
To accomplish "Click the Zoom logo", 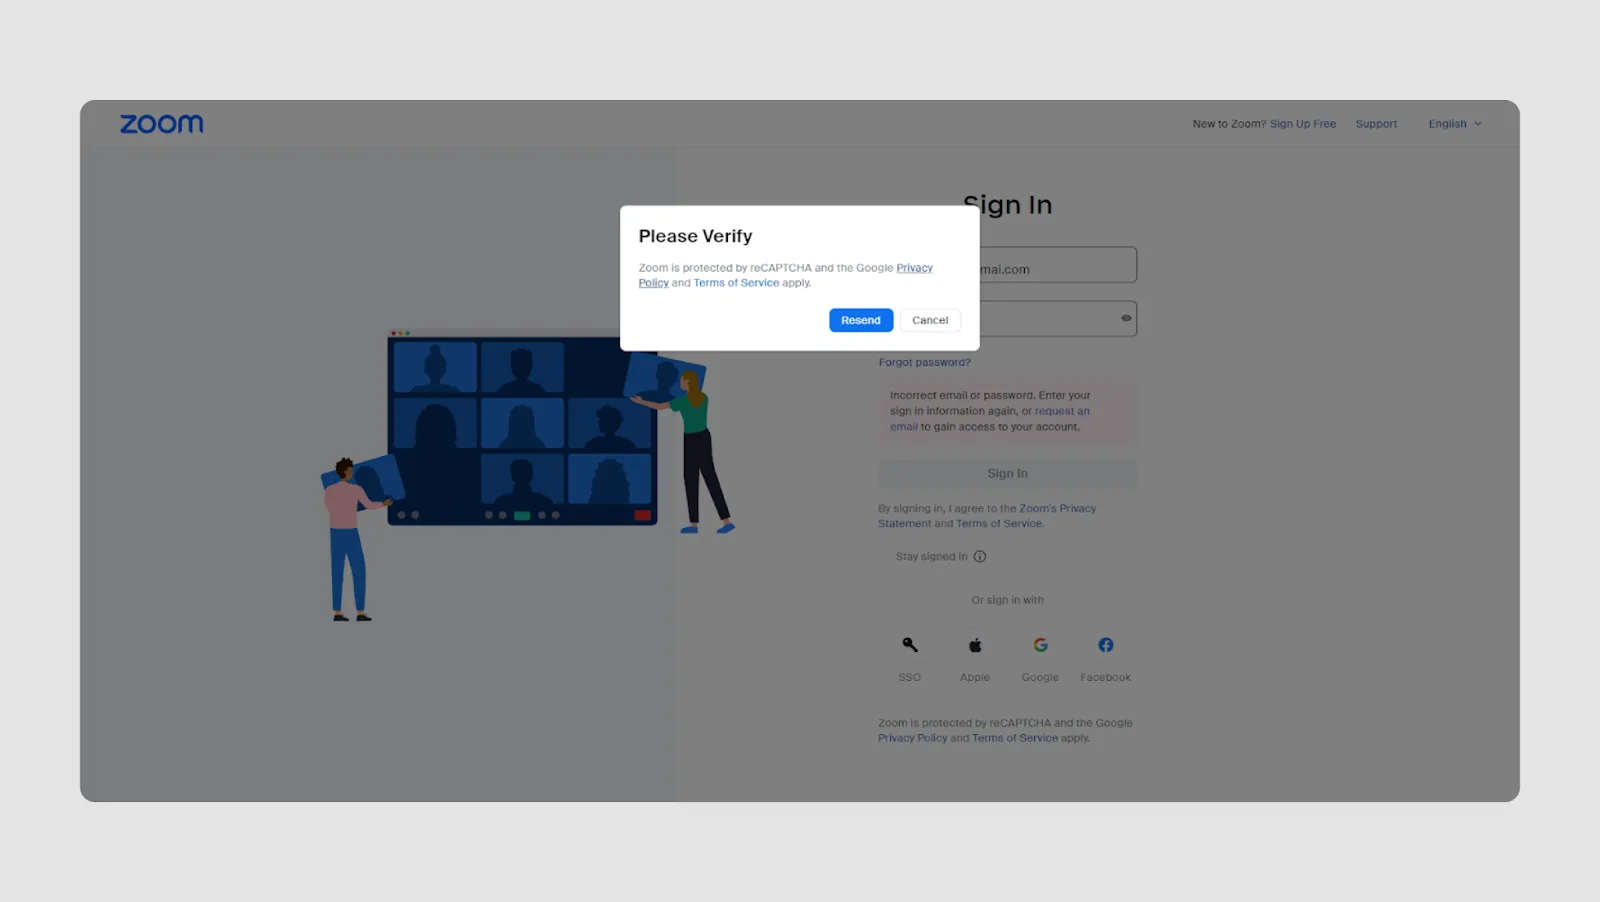I will pyautogui.click(x=161, y=124).
